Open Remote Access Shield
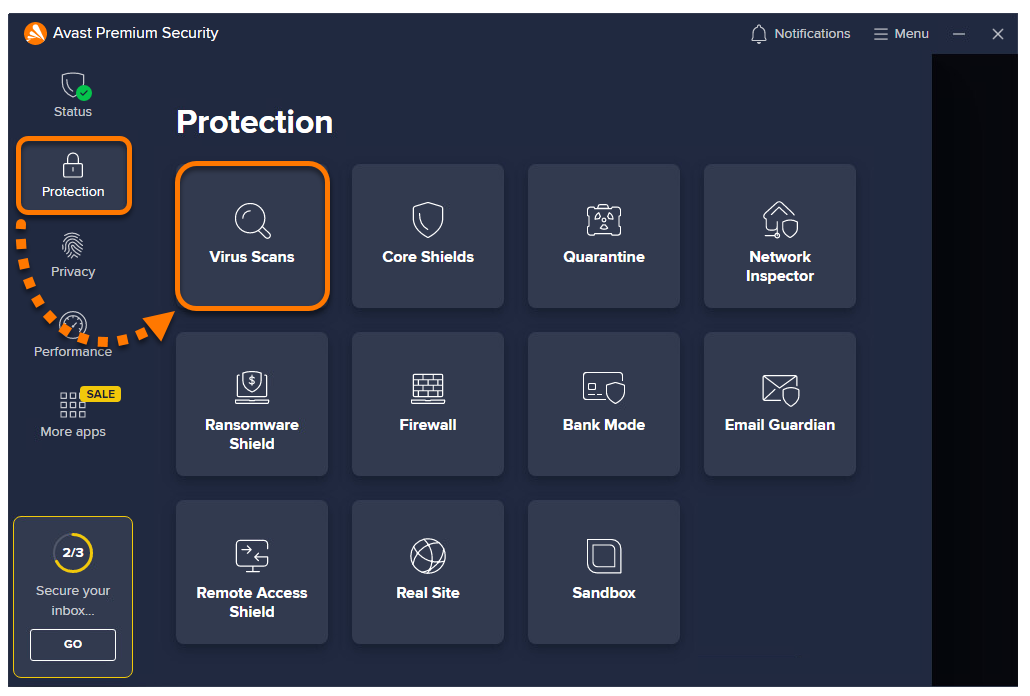The width and height of the screenshot is (1030, 696). (252, 572)
